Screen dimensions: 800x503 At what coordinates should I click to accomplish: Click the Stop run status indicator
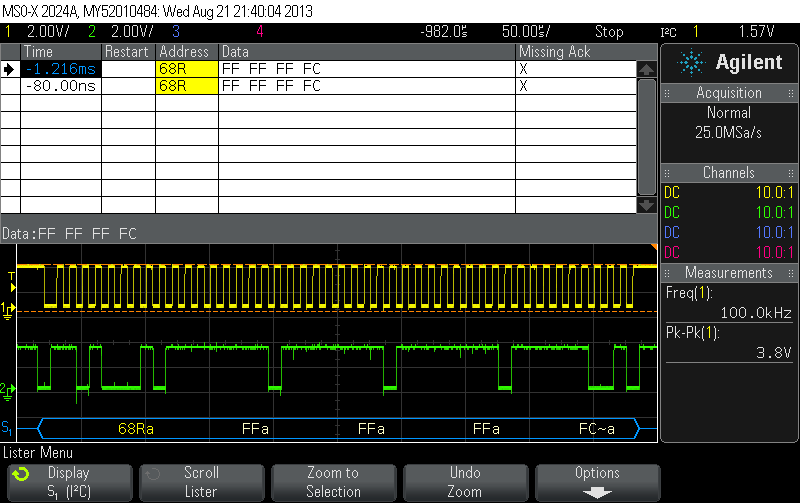pos(609,32)
